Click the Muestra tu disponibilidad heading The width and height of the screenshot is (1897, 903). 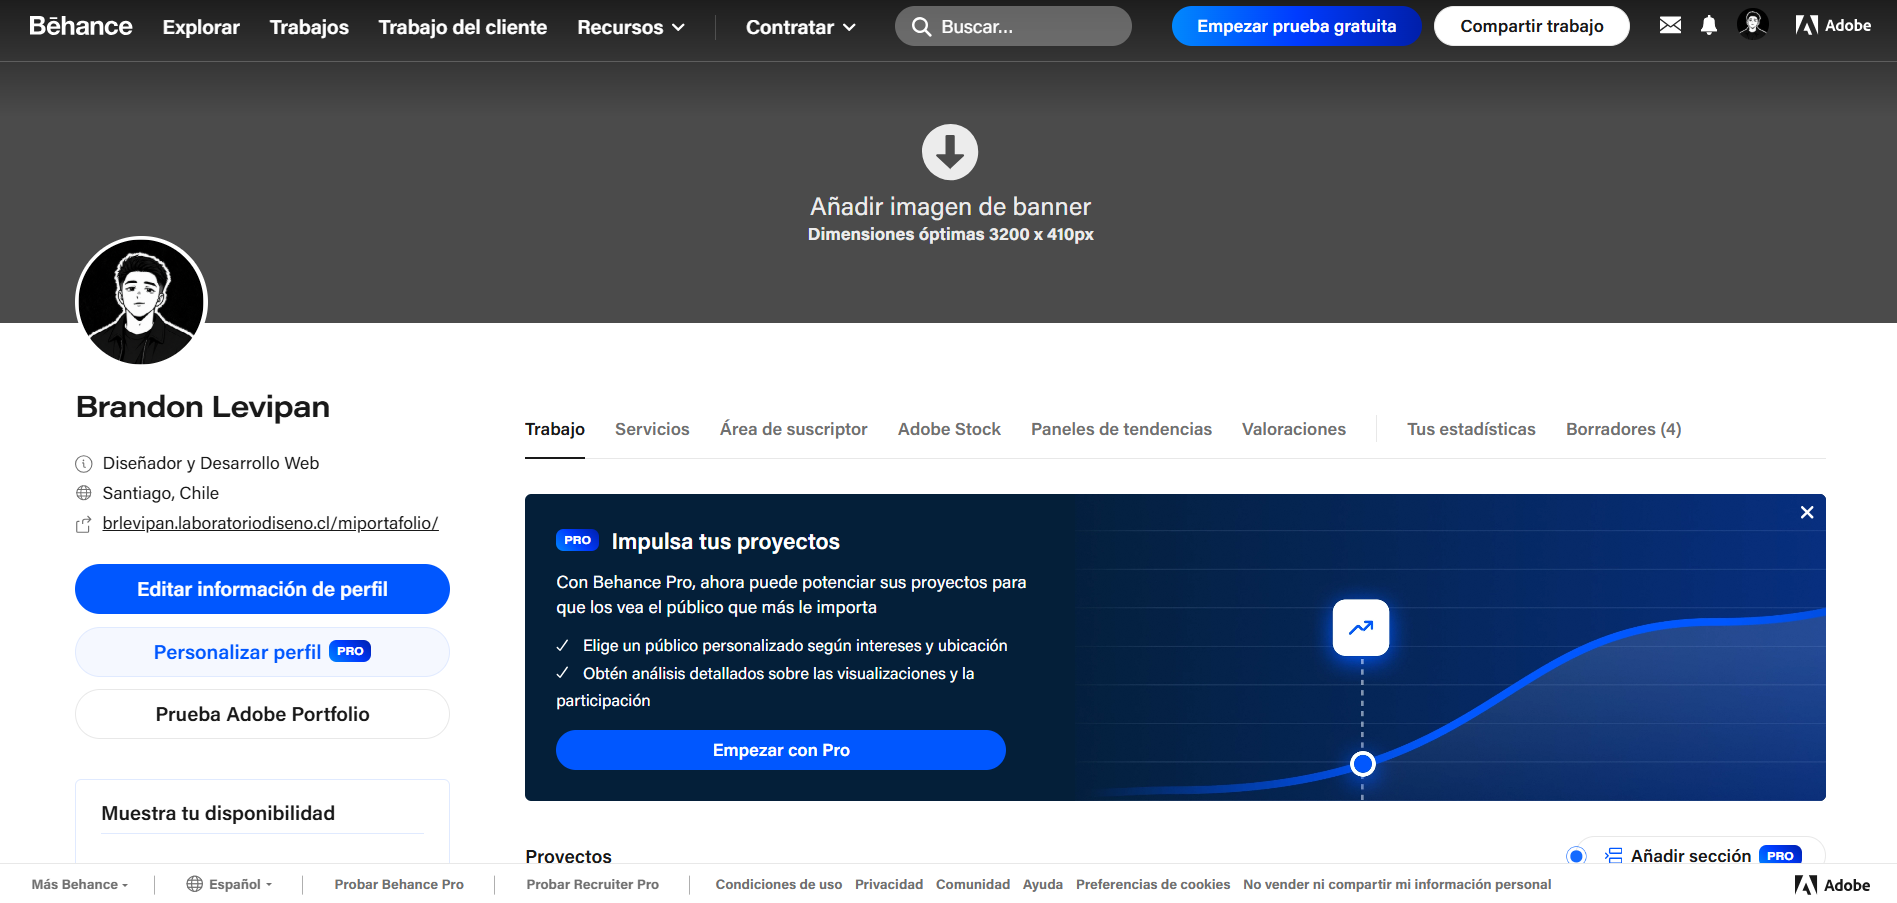(x=218, y=813)
